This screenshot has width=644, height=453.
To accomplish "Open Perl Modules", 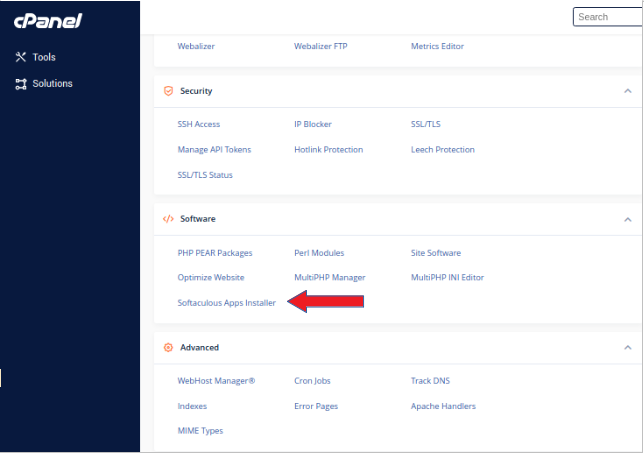I will [319, 253].
